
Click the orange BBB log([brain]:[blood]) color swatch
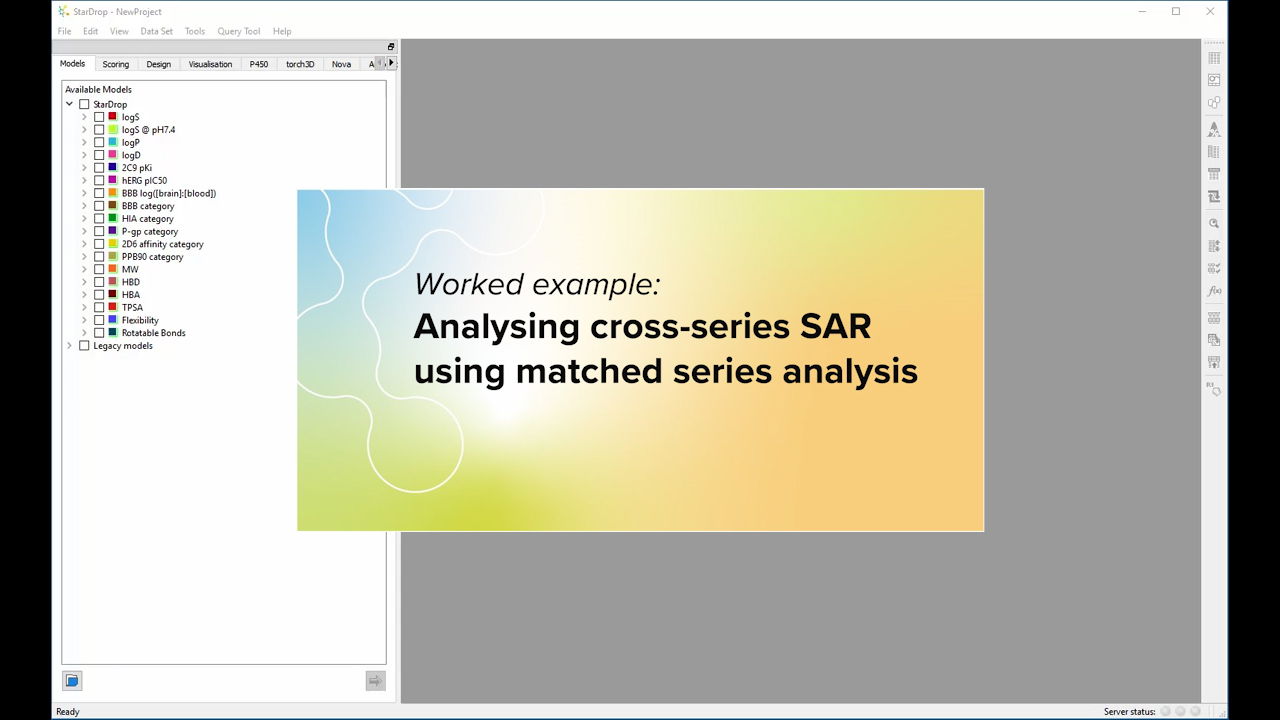pos(113,193)
